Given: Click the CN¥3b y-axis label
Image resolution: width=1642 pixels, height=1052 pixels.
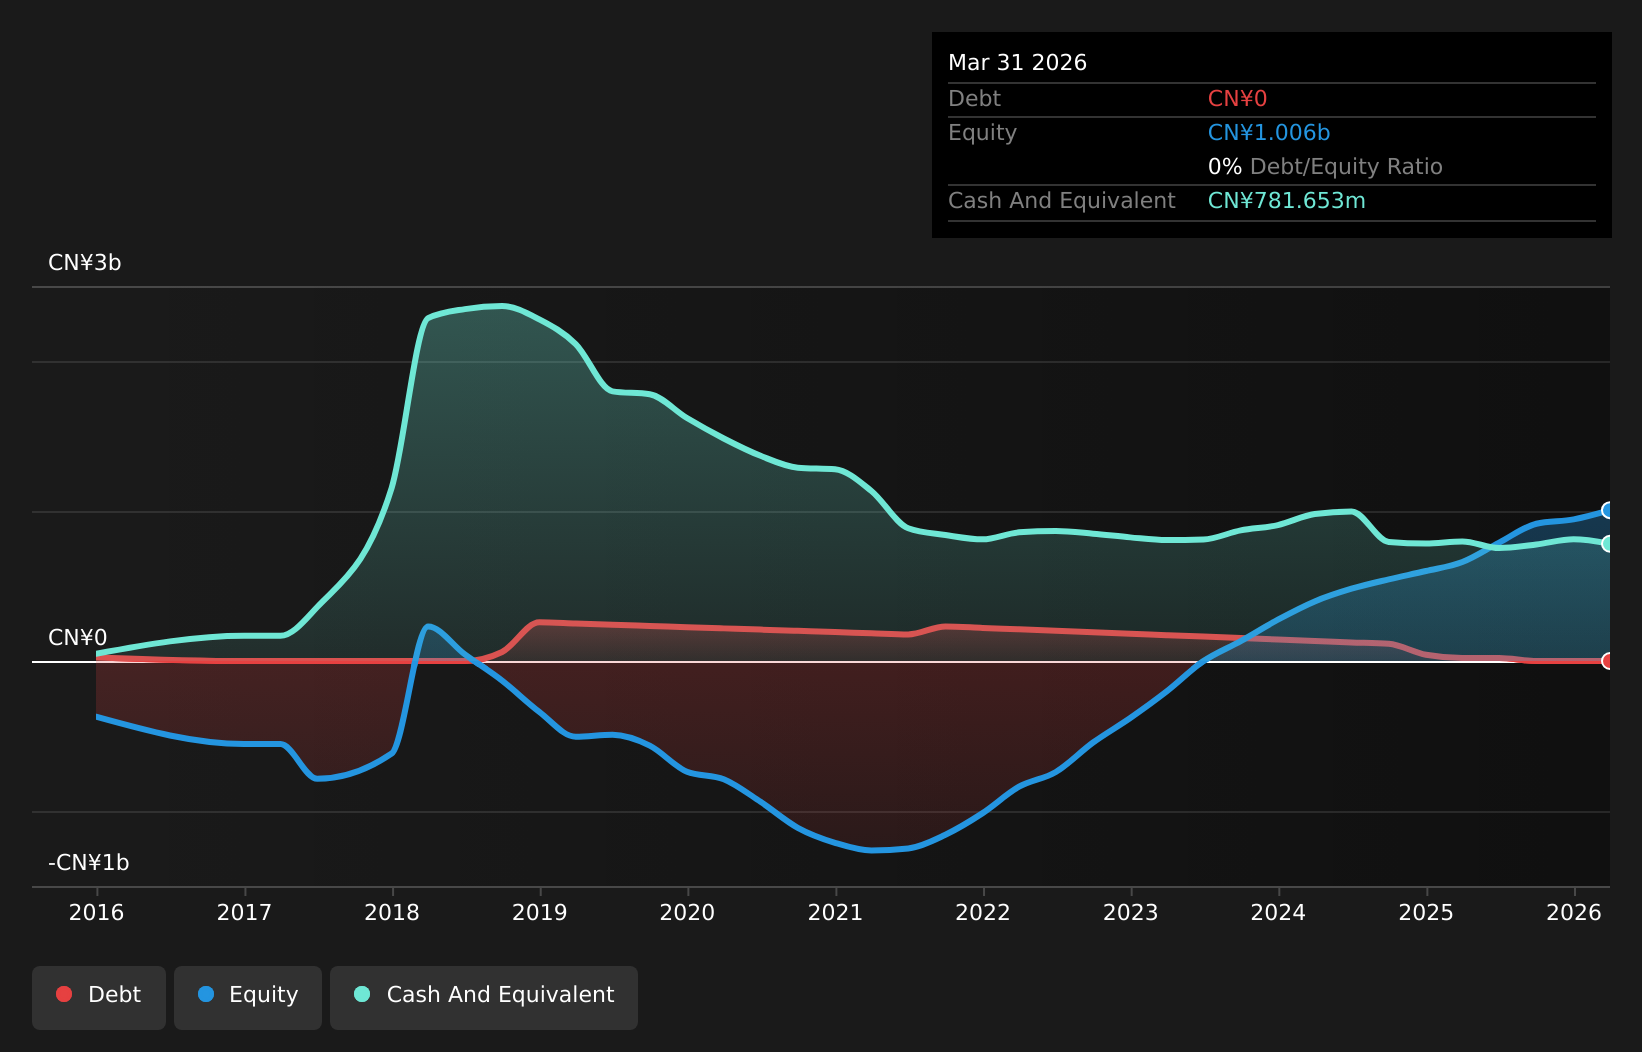Looking at the screenshot, I should tap(85, 263).
